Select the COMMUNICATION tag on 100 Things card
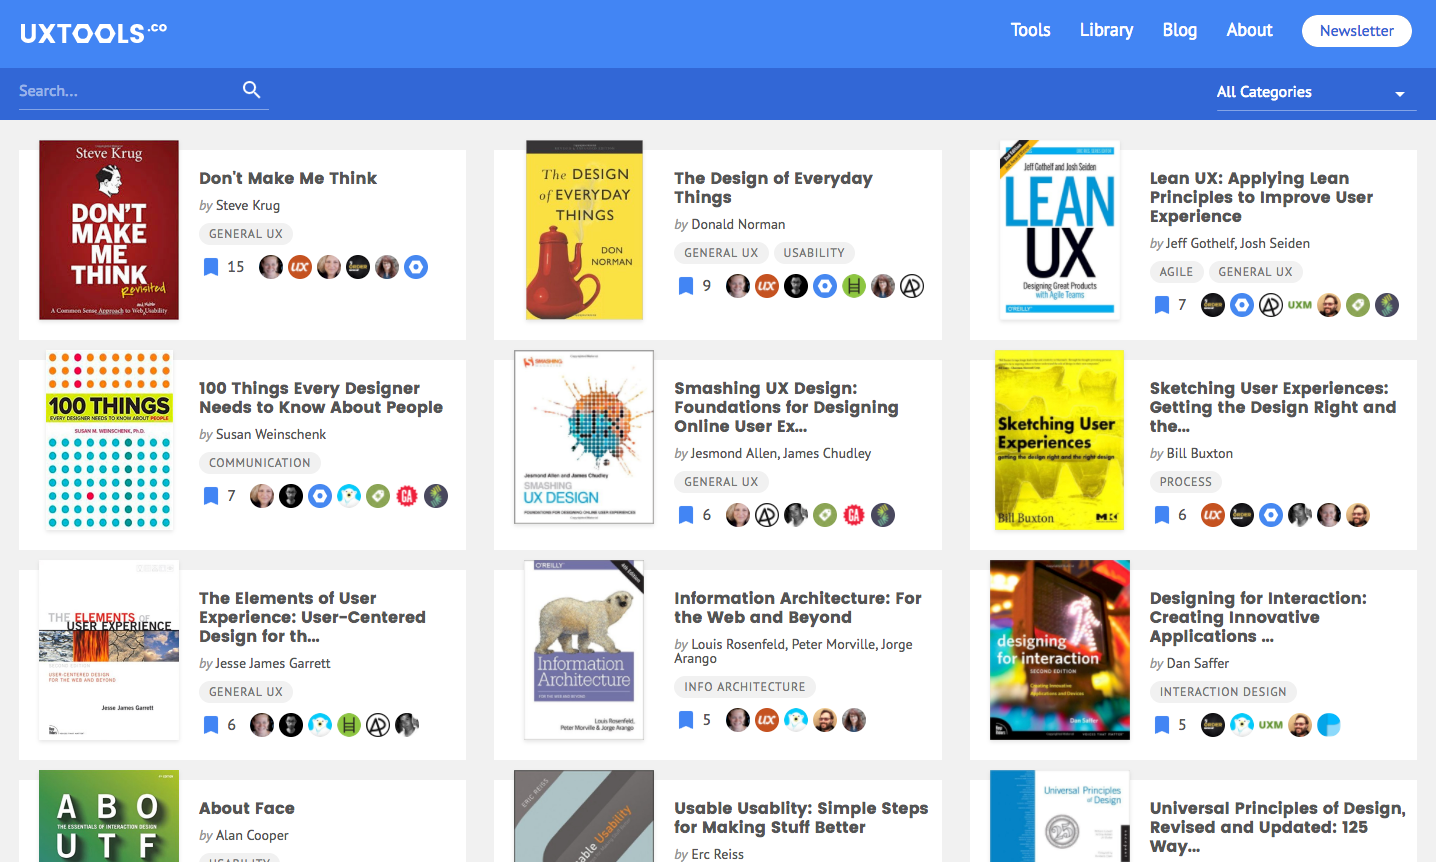1436x862 pixels. [x=260, y=463]
